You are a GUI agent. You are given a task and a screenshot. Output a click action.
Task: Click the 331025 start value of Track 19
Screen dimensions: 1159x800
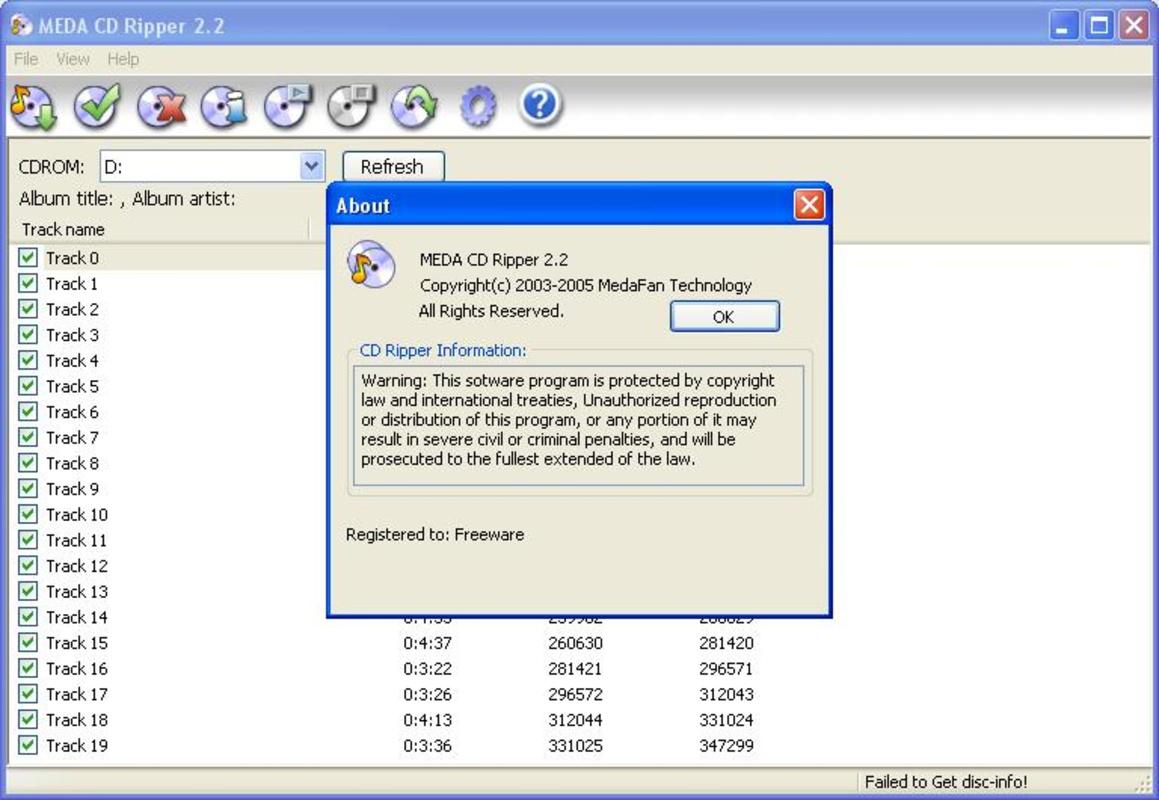(576, 745)
